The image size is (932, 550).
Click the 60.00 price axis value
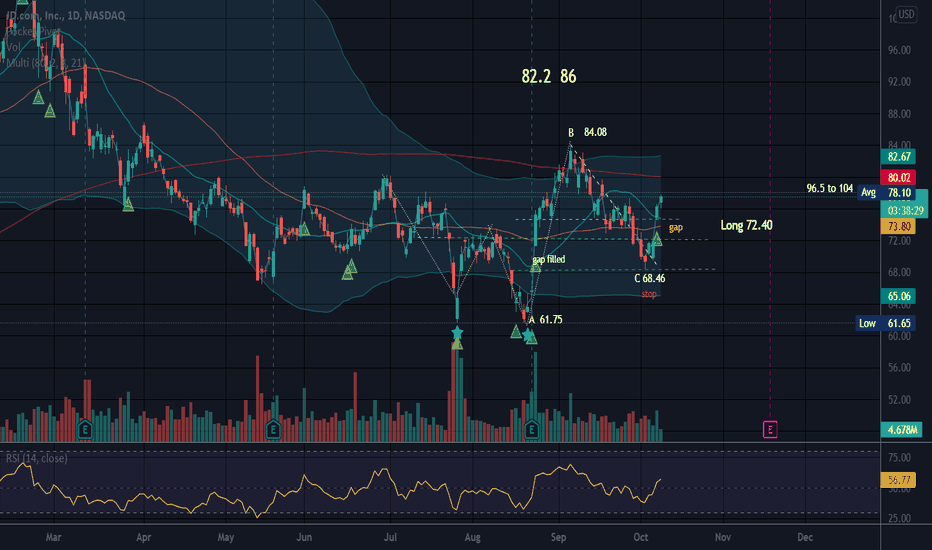(x=899, y=336)
